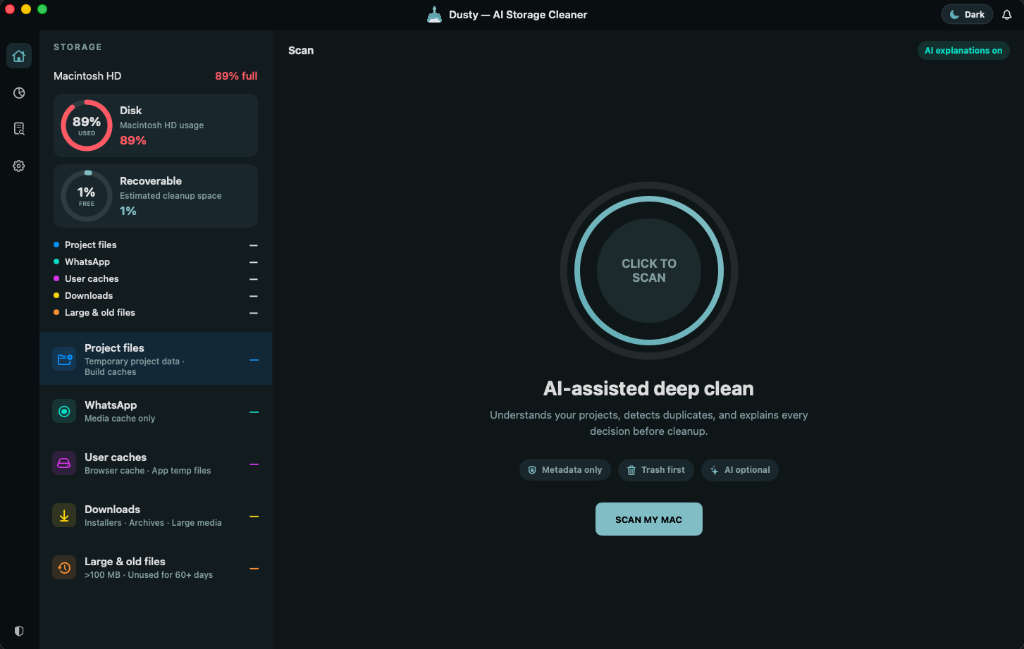Click the sparkle icon in AI optional chip
1024x649 pixels.
tap(714, 470)
